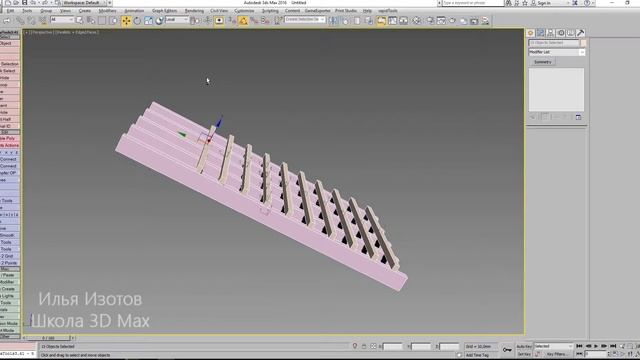This screenshot has width=640, height=360.
Task: Open the Display command panel tab
Action: 570,33
